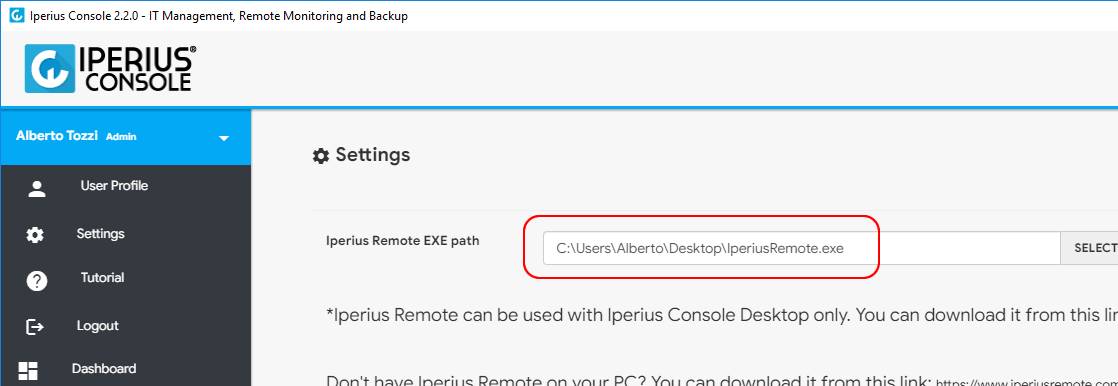
Task: Click the Alberto Tozzi user name
Action: (x=58, y=136)
